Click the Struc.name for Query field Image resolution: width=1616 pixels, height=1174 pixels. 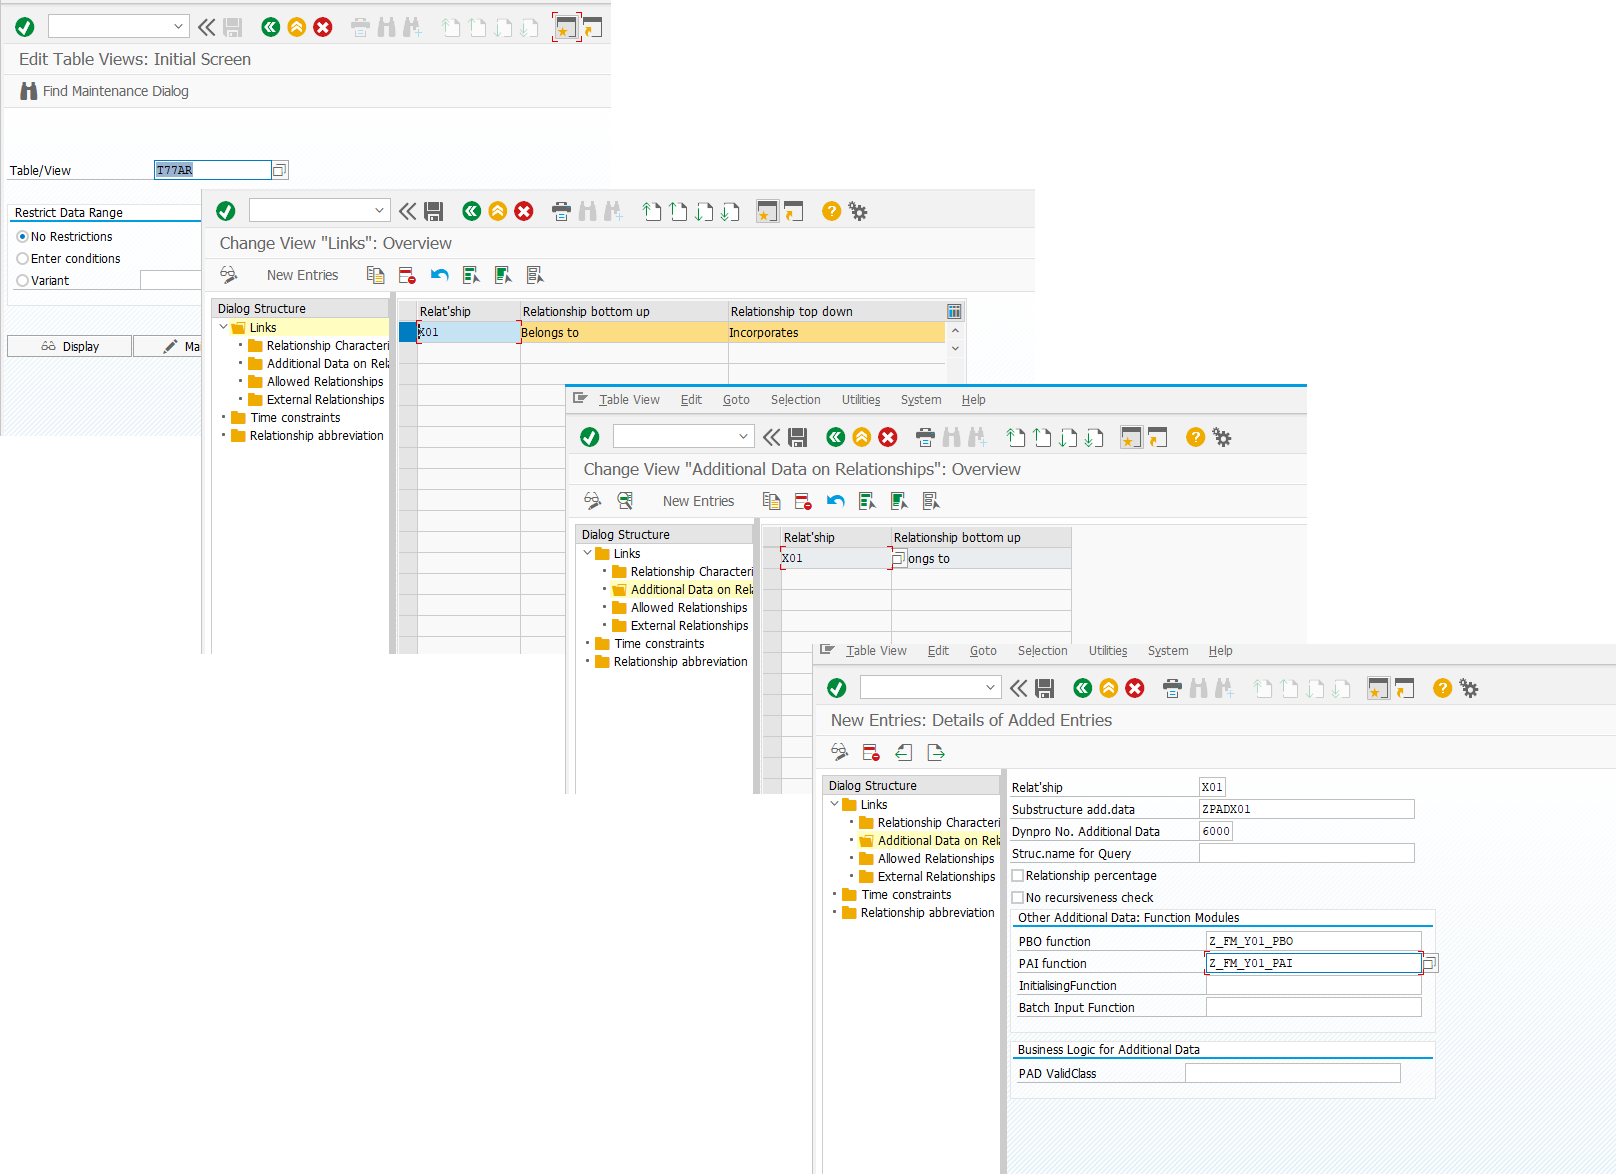[x=1306, y=853]
